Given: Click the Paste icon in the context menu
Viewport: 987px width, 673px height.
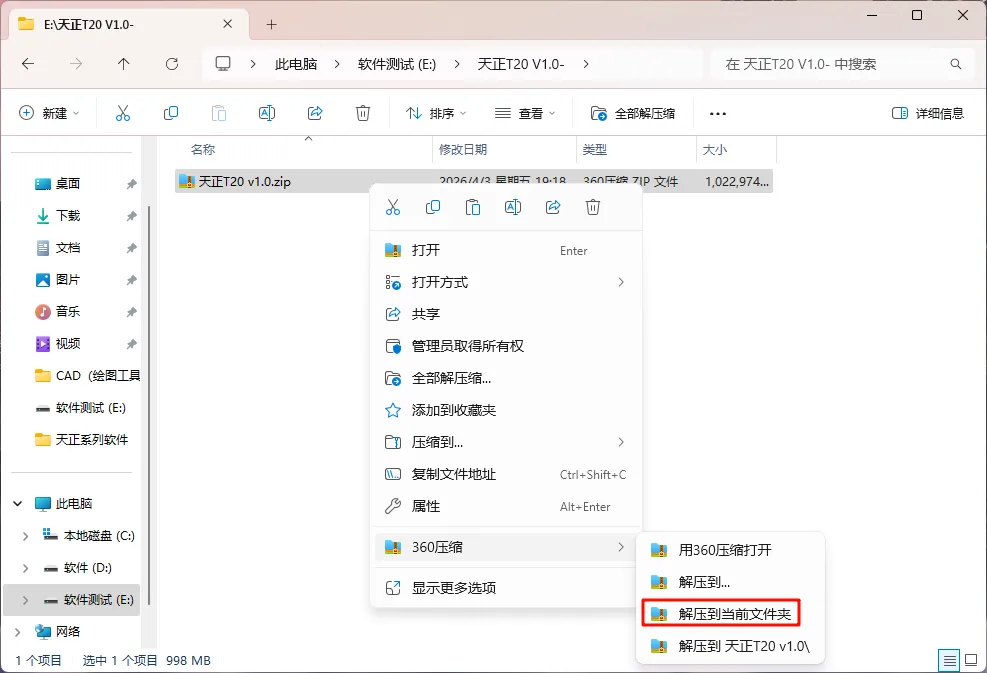Looking at the screenshot, I should coord(473,207).
